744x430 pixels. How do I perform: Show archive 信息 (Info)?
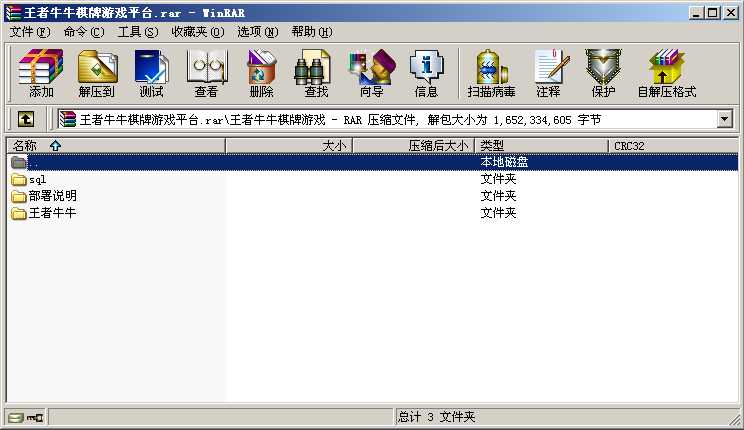[426, 73]
